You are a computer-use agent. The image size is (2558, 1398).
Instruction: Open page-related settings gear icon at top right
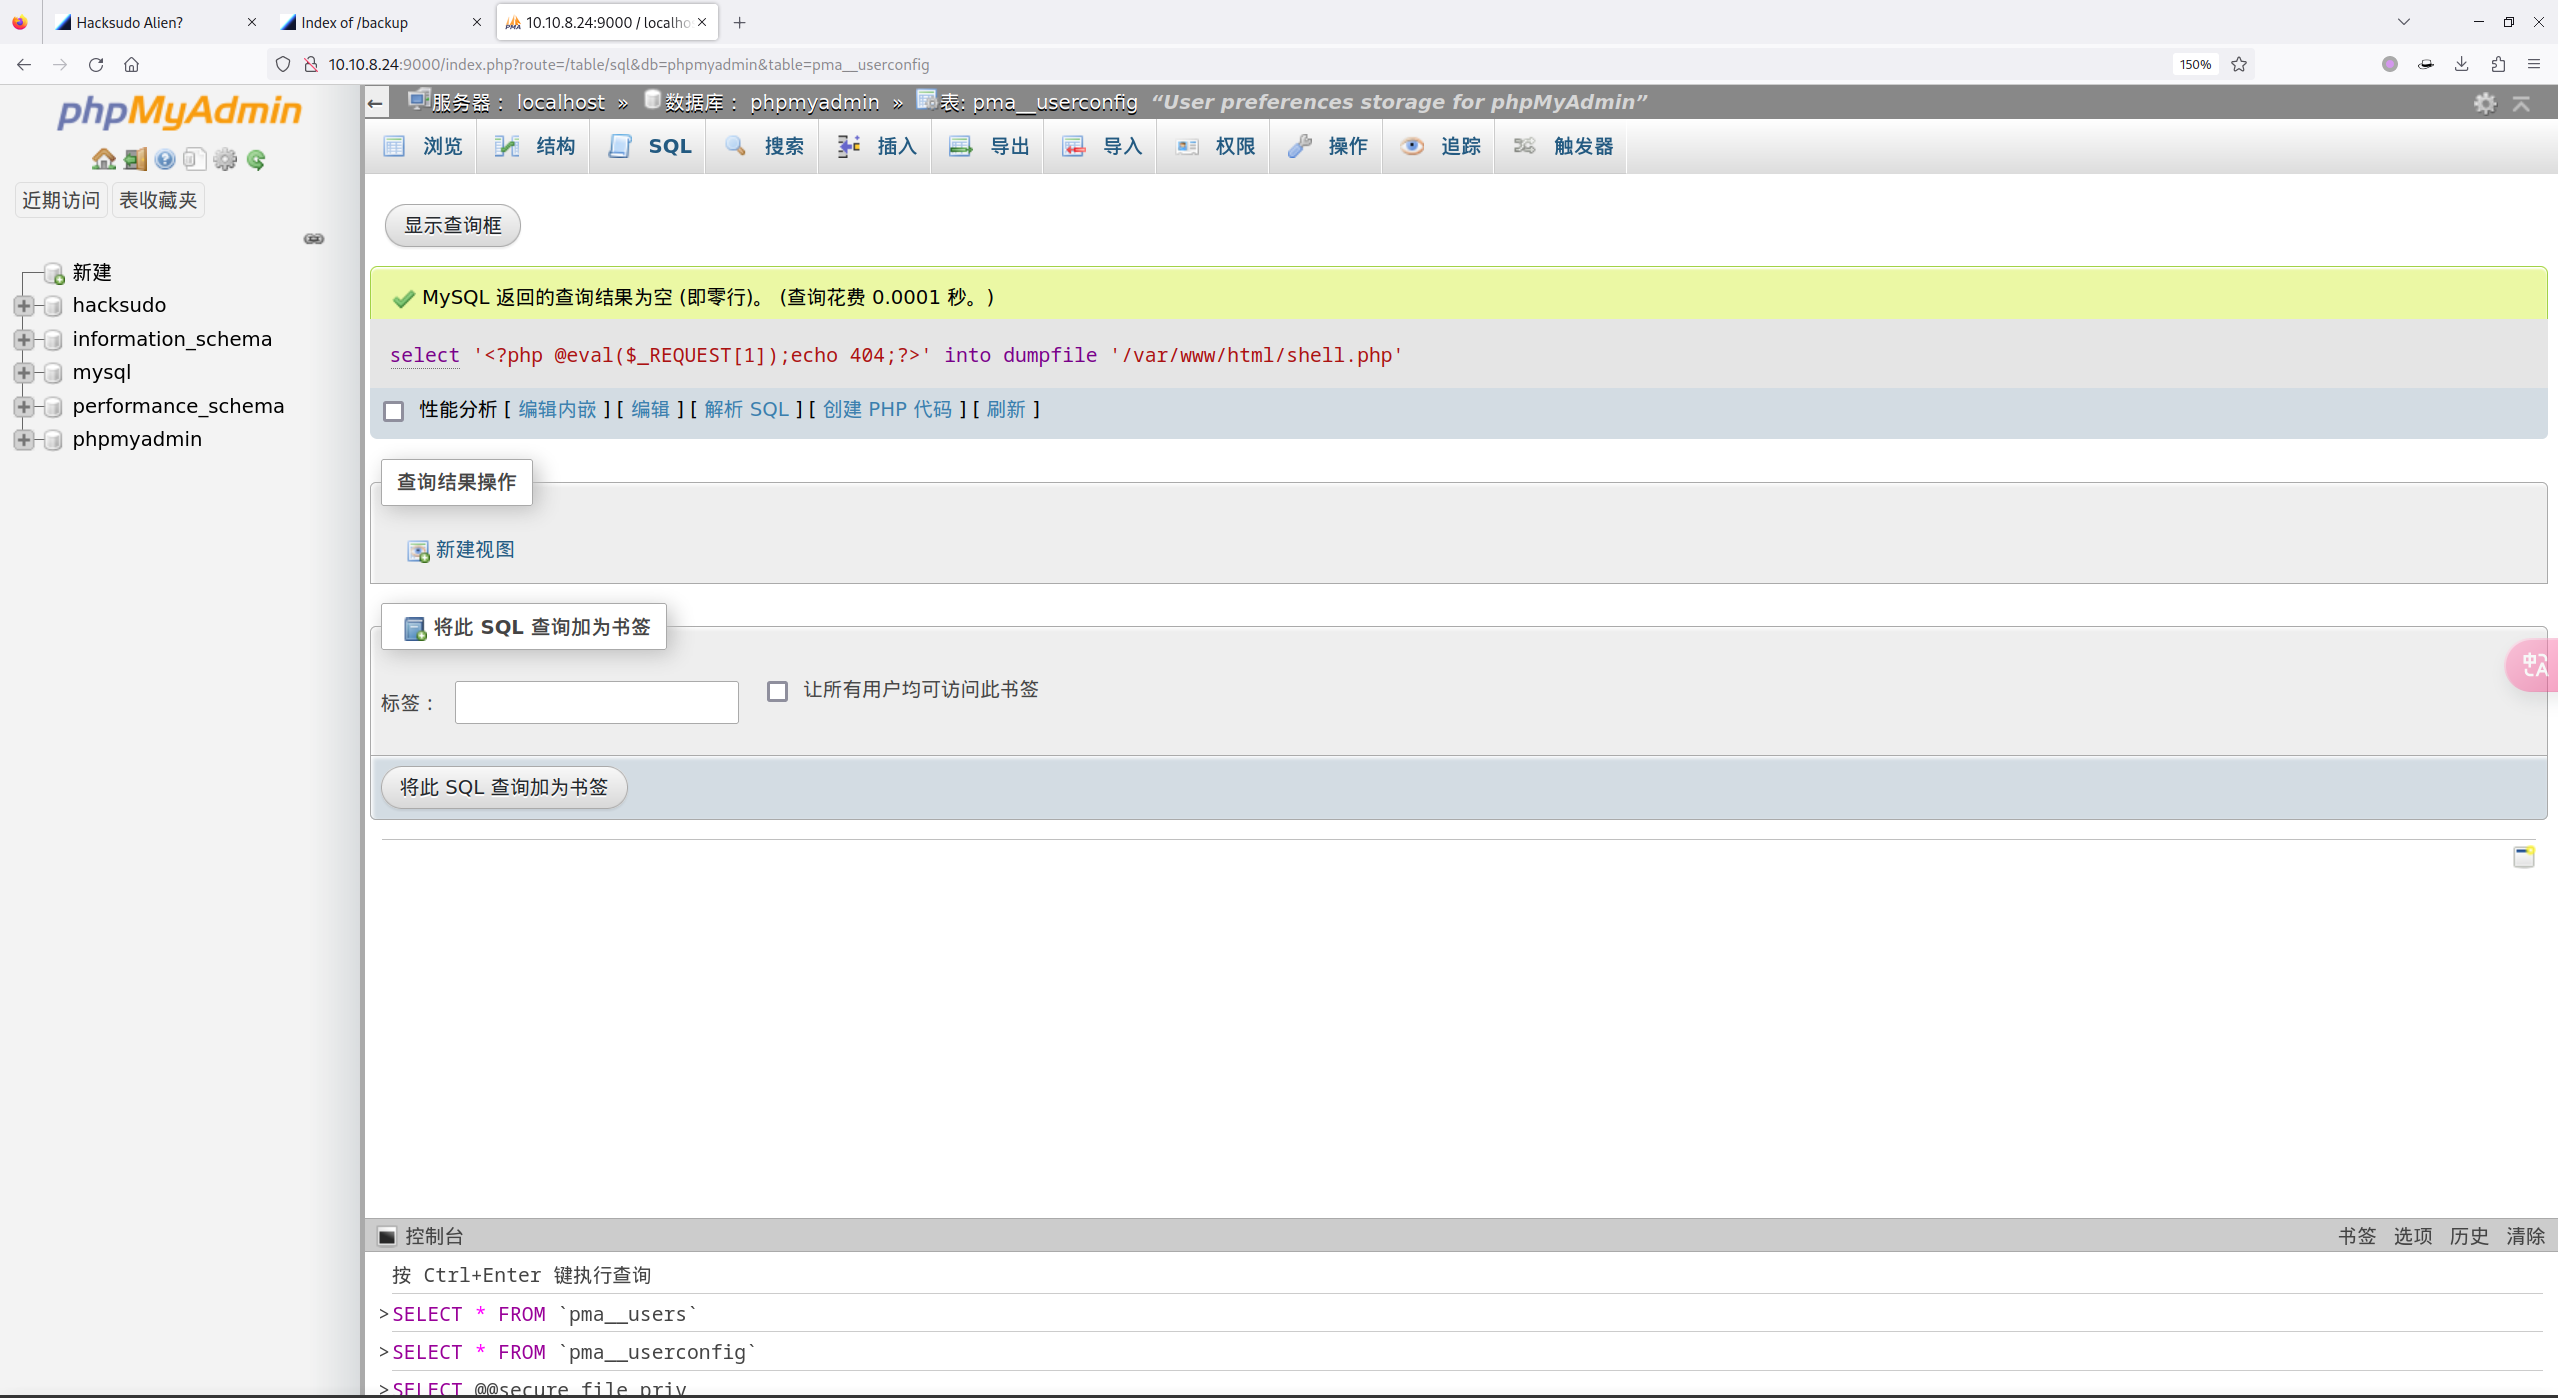[2485, 103]
